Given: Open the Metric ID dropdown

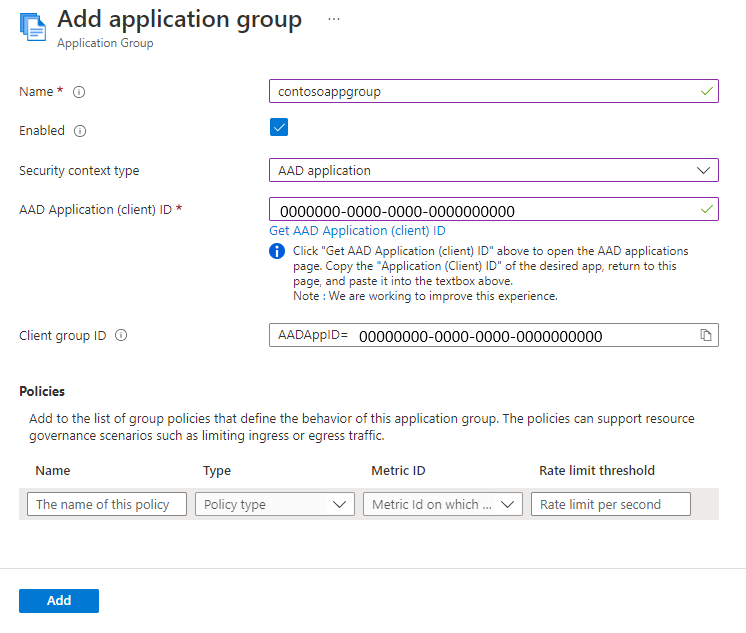Looking at the screenshot, I should coord(442,504).
